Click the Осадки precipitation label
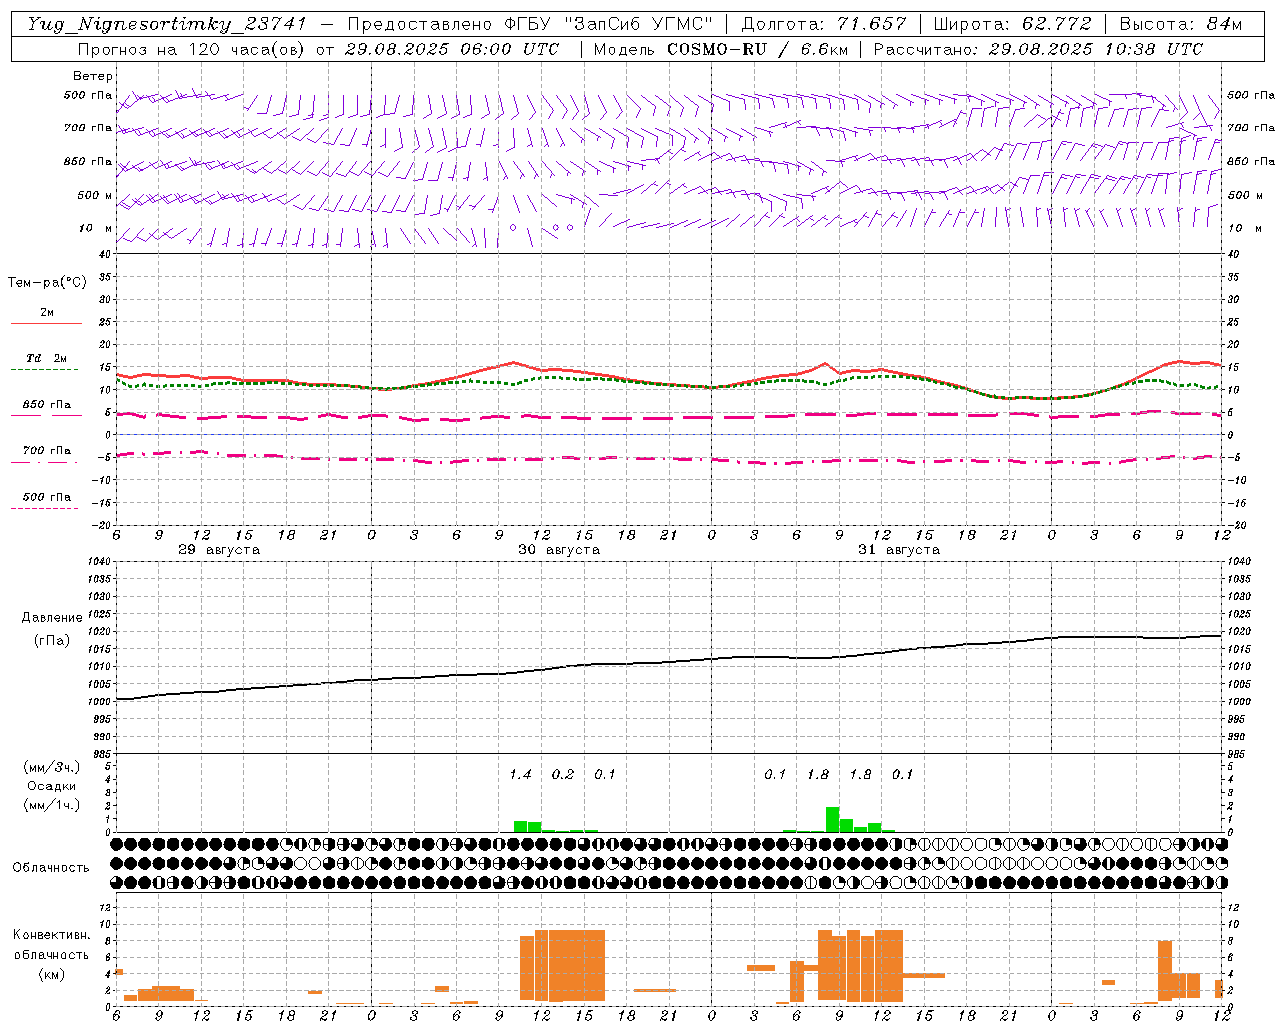The height and width of the screenshot is (1024, 1280). coord(52,786)
